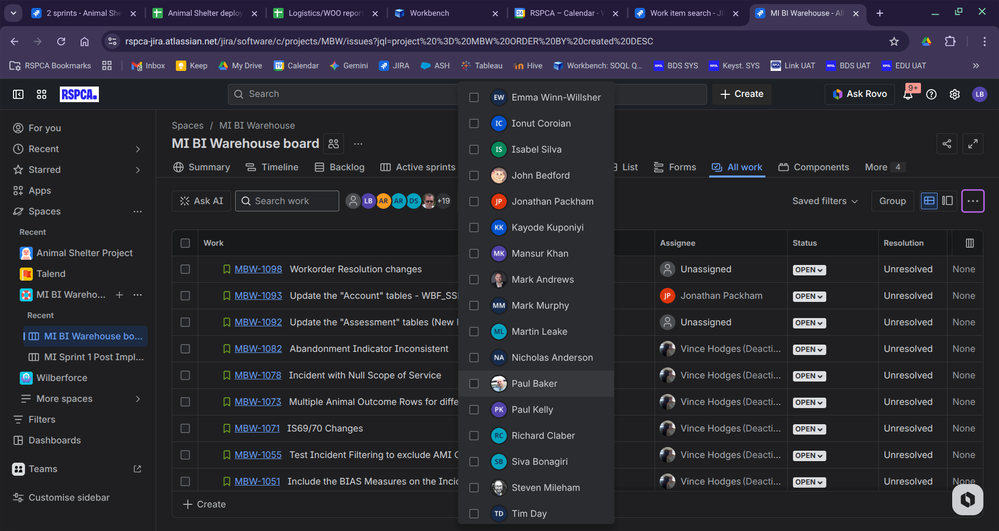The width and height of the screenshot is (999, 531).
Task: Tick the Jonathan Packham checkbox in dropdown
Action: click(x=474, y=201)
